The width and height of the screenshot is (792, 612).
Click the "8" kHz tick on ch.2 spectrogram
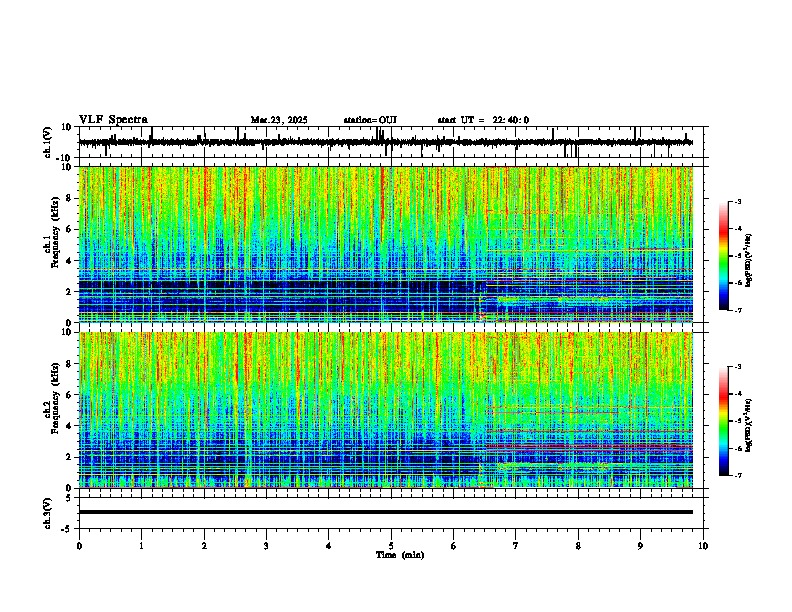point(69,364)
